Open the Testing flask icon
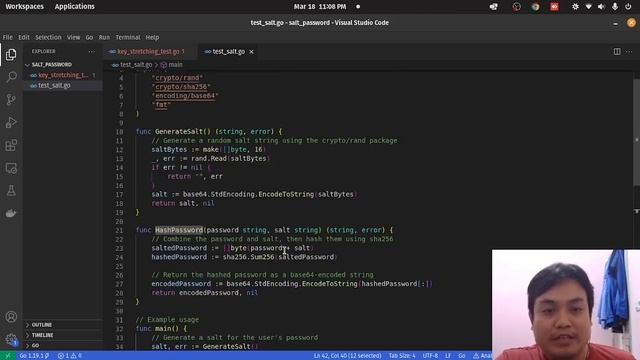The height and width of the screenshot is (360, 640). coord(11,191)
